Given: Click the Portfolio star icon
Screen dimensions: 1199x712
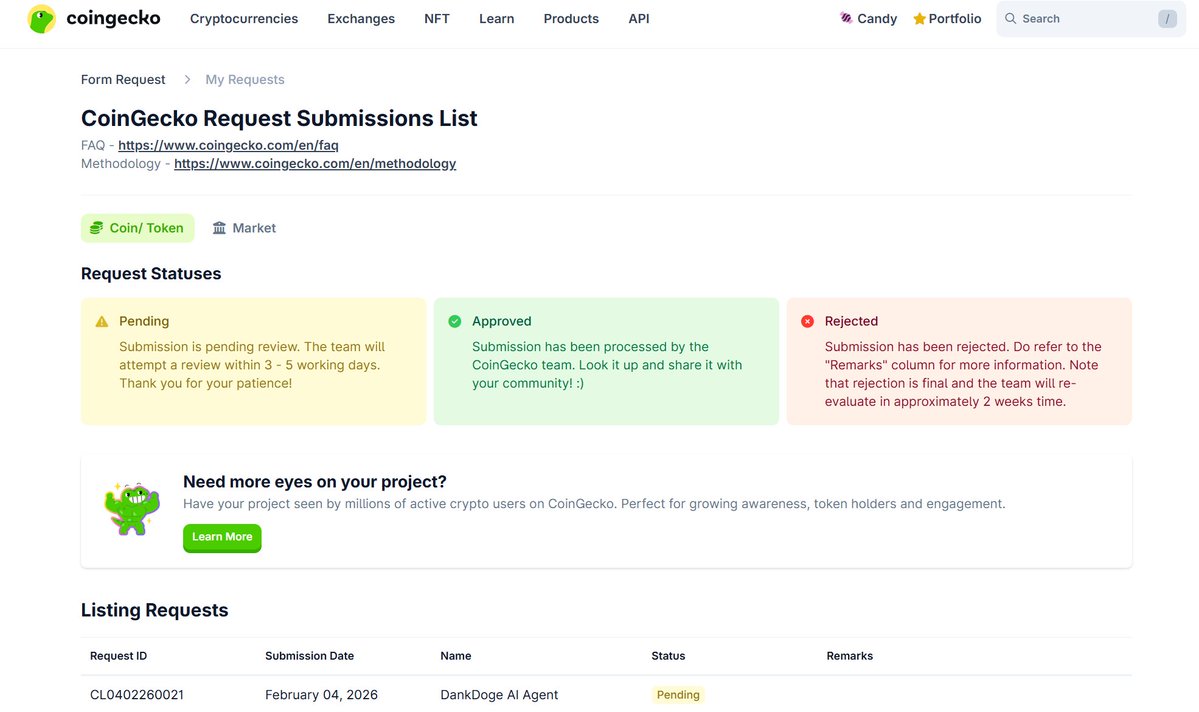Looking at the screenshot, I should point(919,18).
